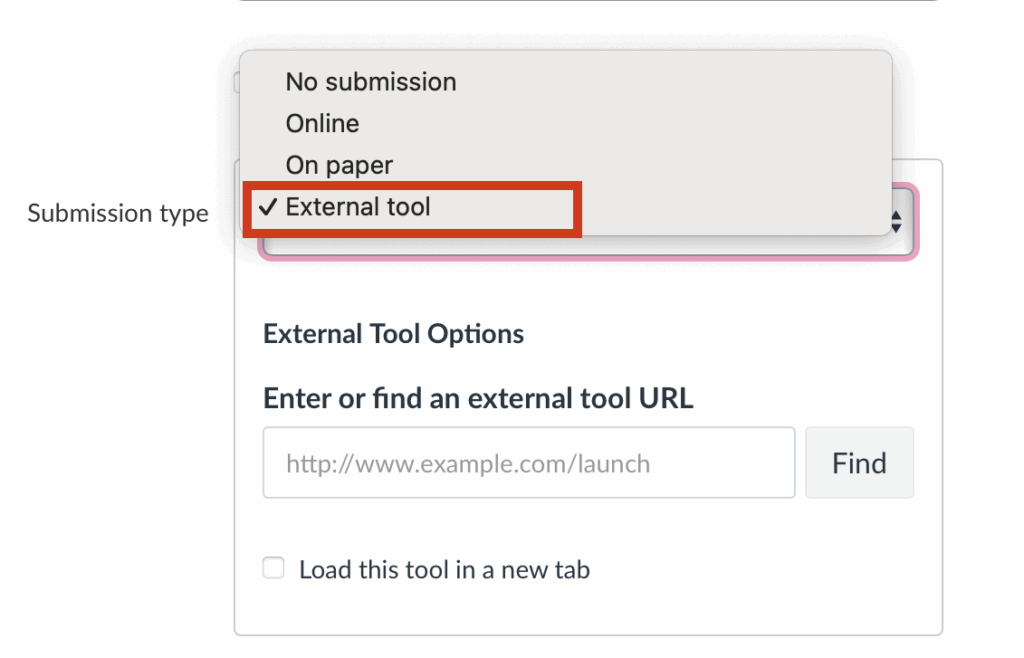Select the External tool option

(x=358, y=207)
